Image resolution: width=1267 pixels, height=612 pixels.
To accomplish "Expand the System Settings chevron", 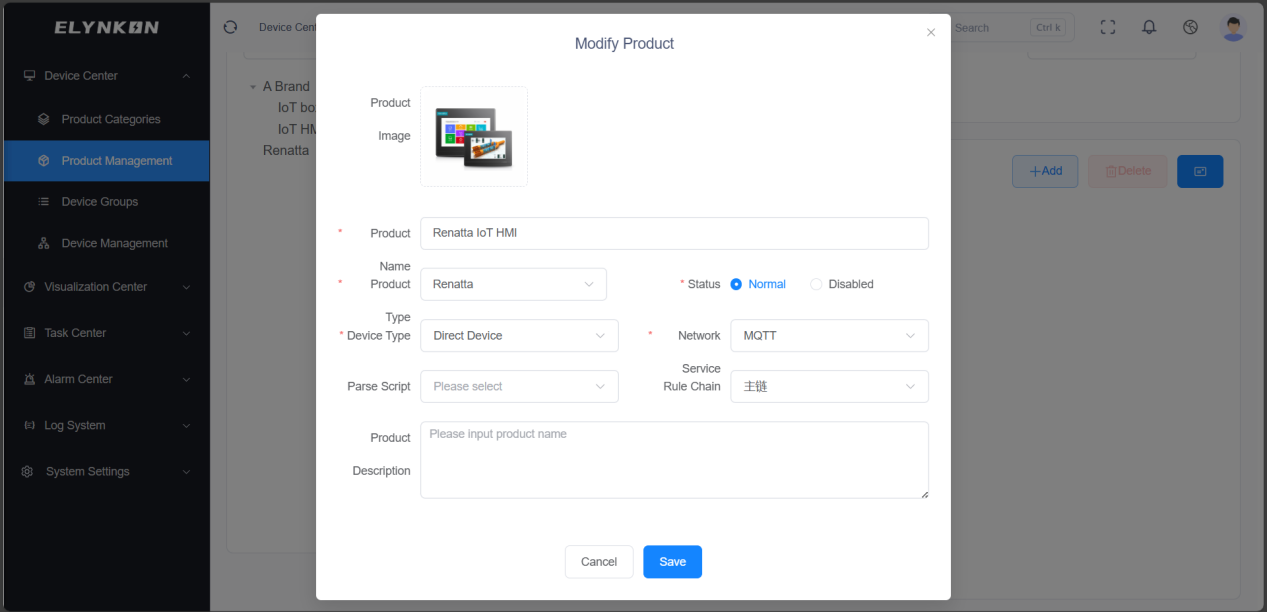I will 186,472.
